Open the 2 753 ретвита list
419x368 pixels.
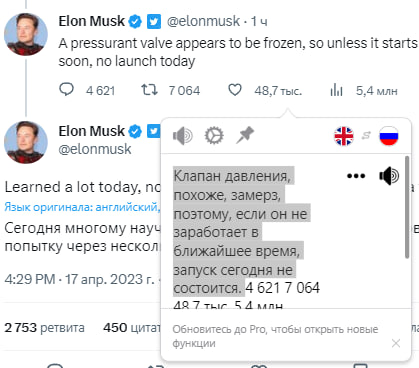point(44,328)
